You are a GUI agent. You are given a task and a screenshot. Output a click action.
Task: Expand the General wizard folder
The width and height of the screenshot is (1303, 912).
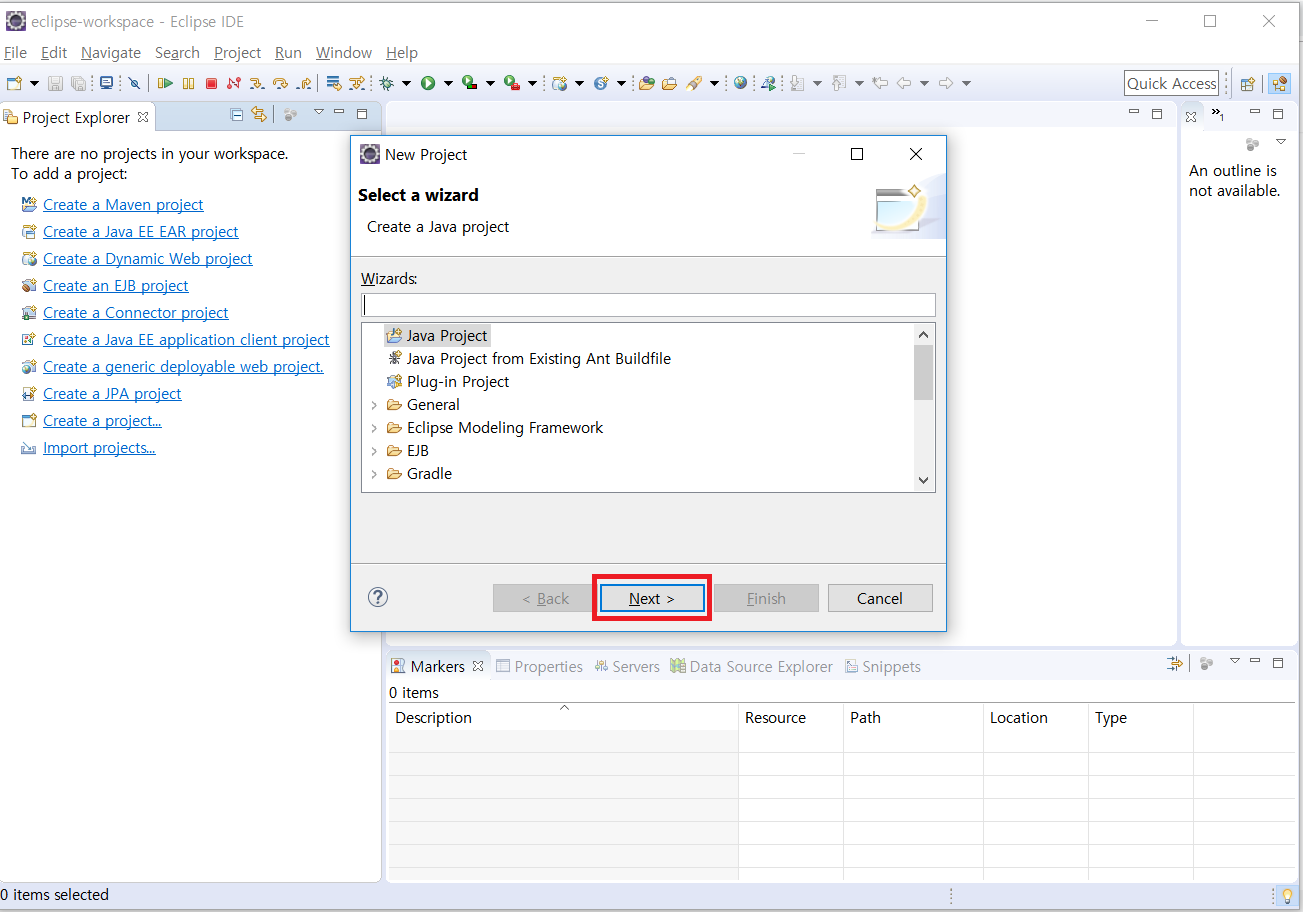pyautogui.click(x=374, y=405)
